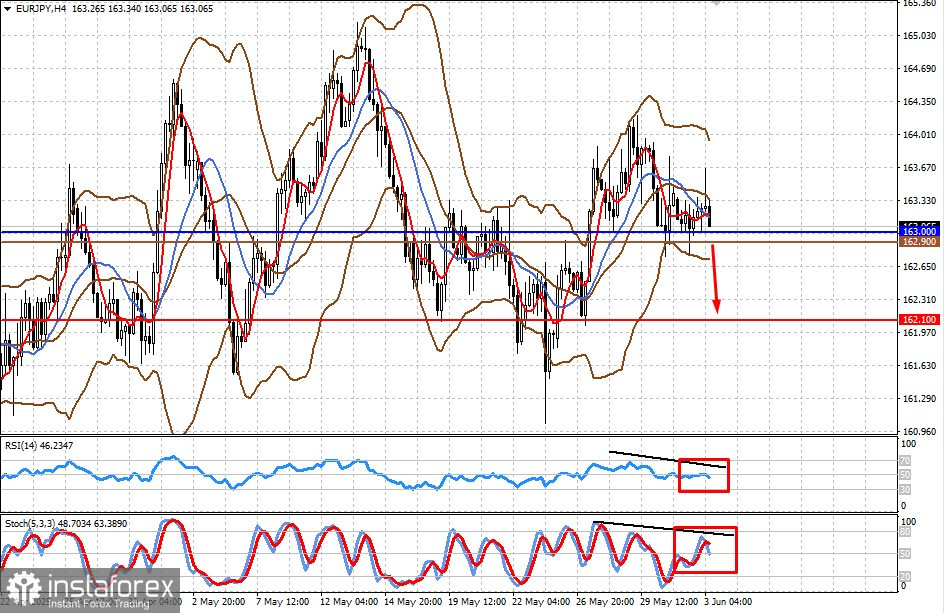Click the 161.970 price scale value
Viewport: 944px width, 613px height.
[919, 332]
